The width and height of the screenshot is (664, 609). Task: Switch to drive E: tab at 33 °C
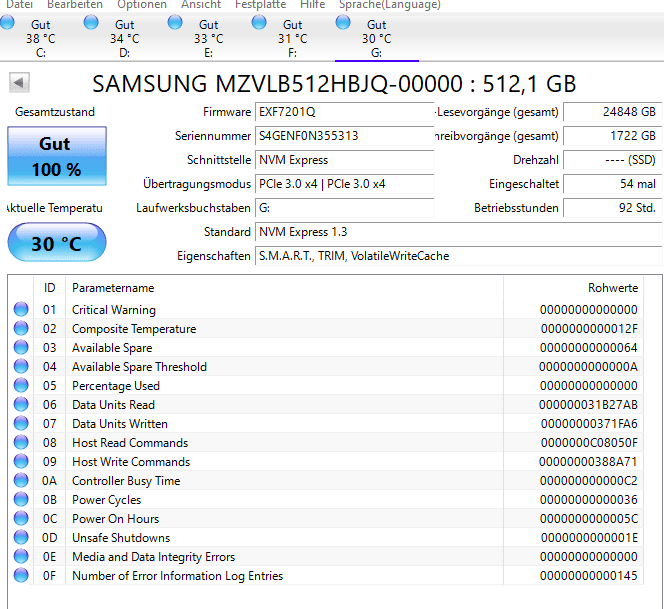pos(208,39)
